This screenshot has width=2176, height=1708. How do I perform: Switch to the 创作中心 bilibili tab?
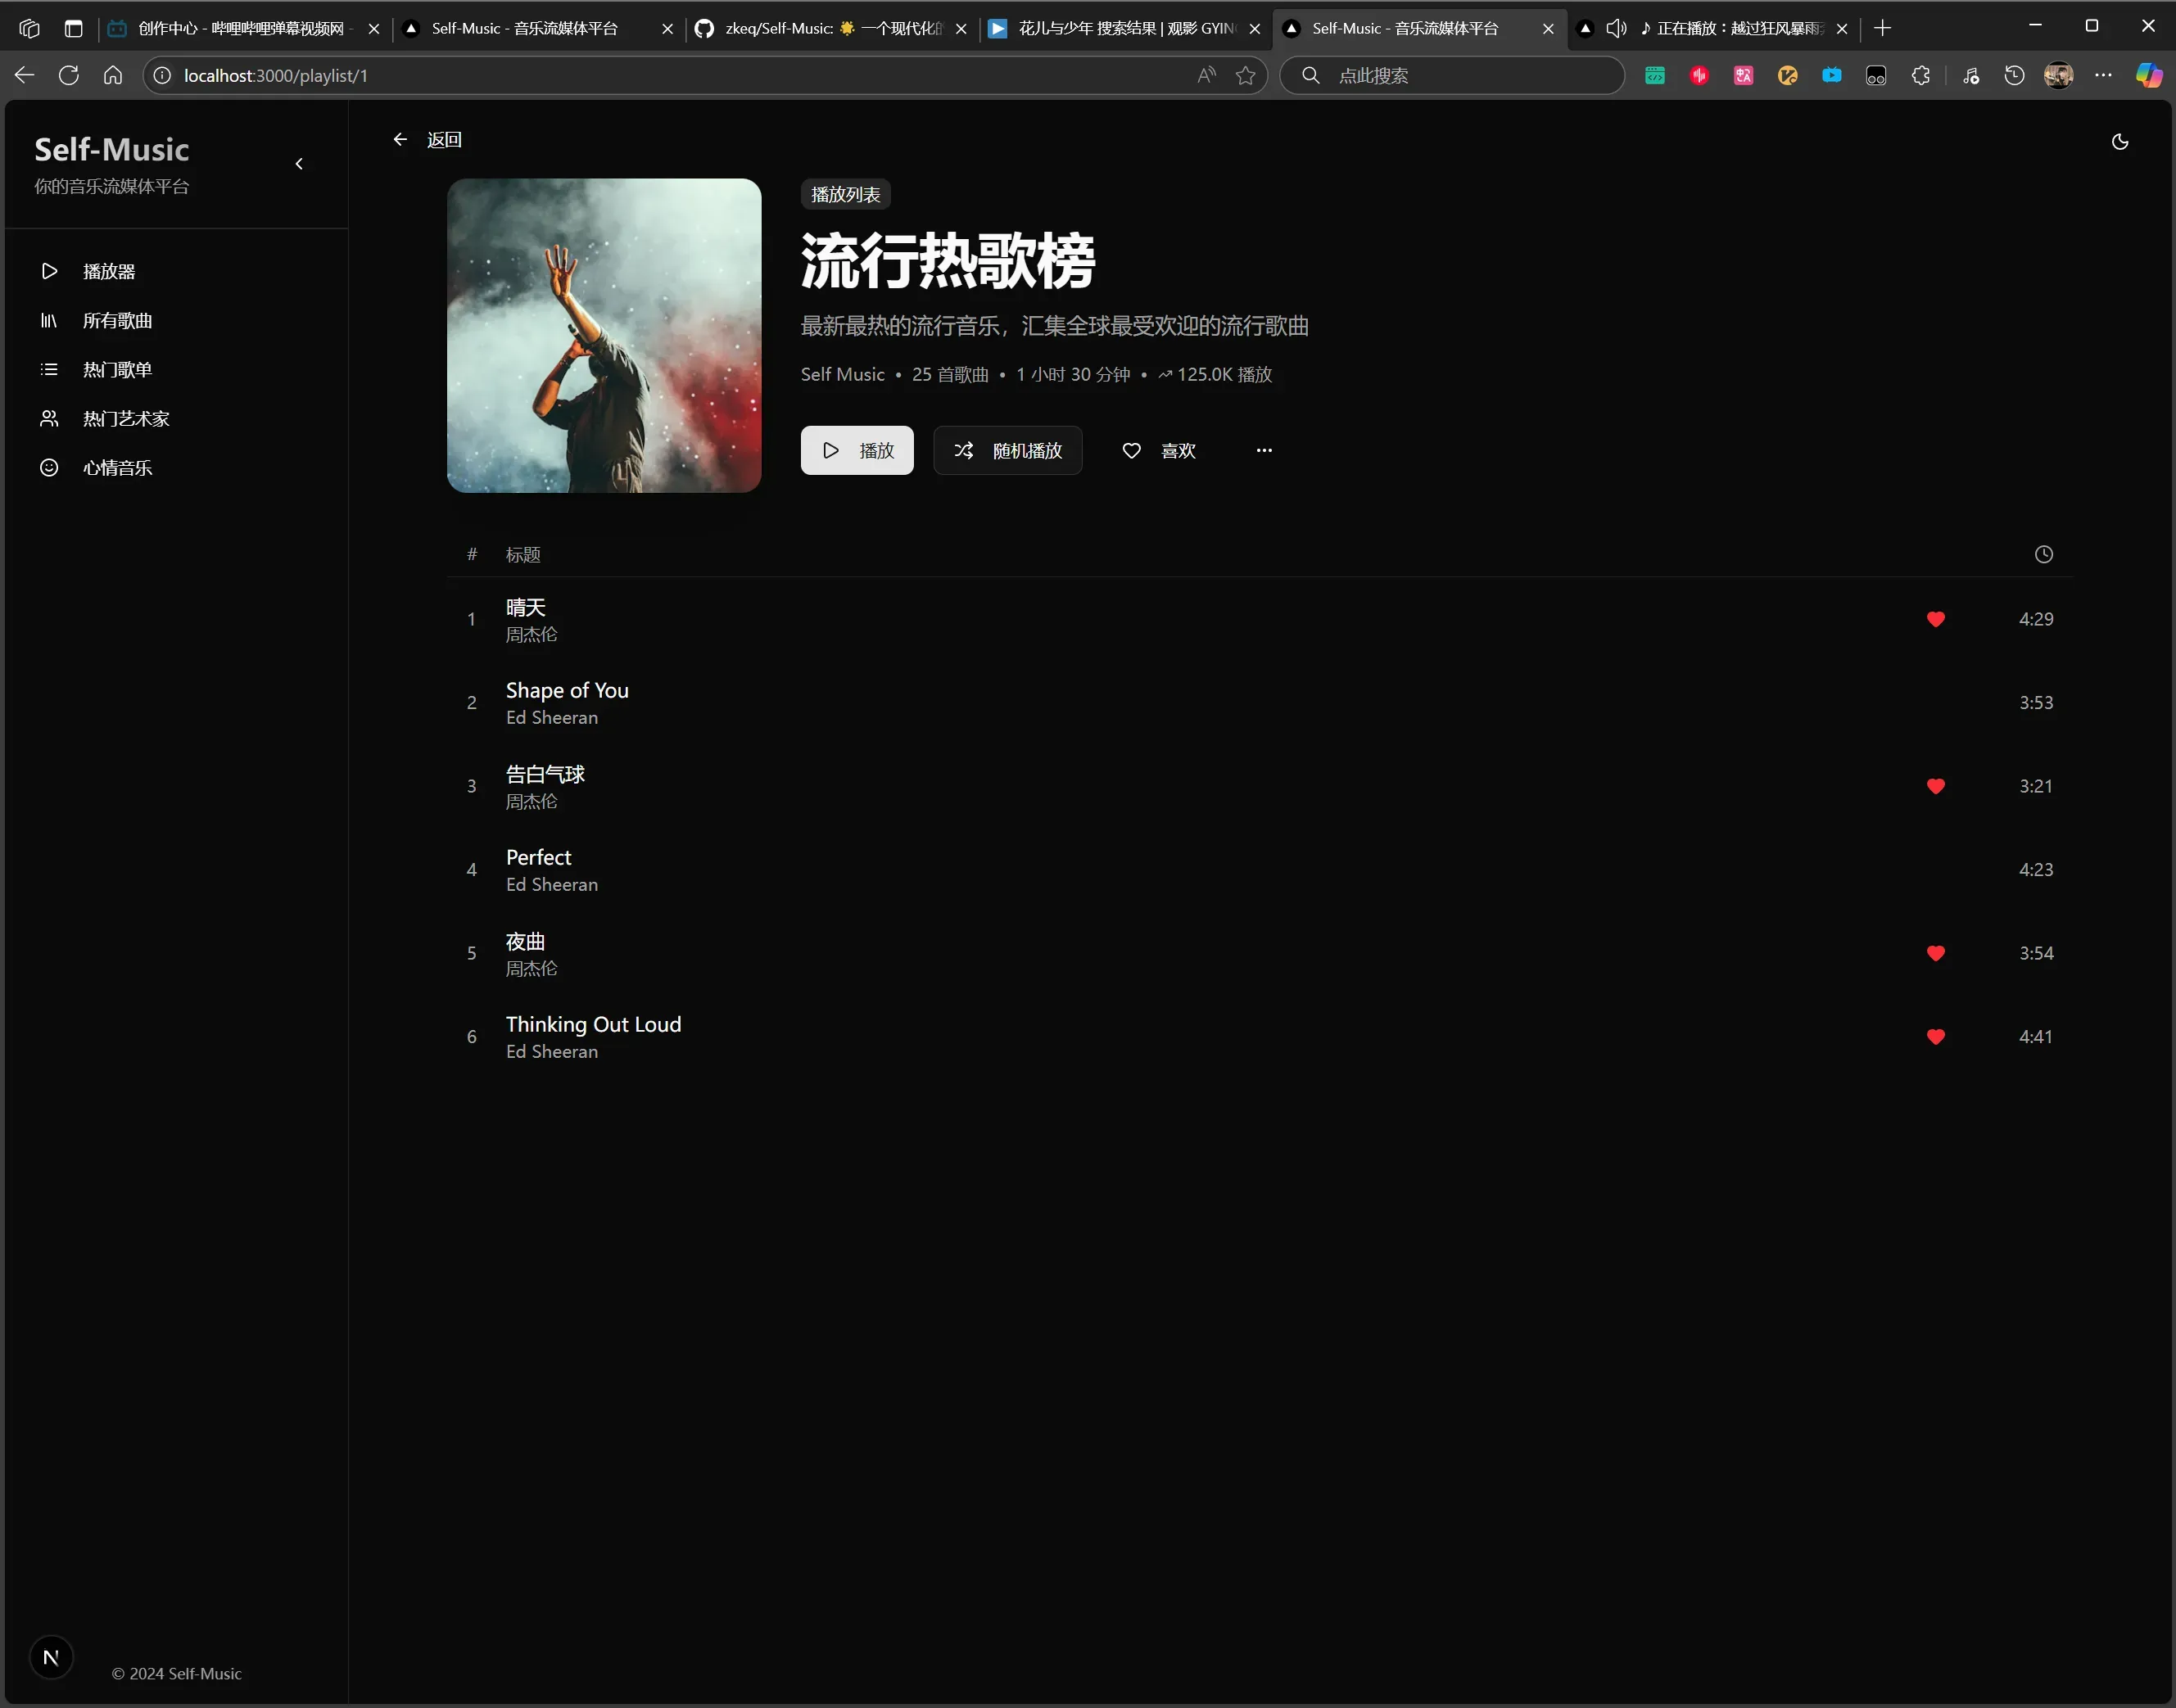(x=240, y=28)
